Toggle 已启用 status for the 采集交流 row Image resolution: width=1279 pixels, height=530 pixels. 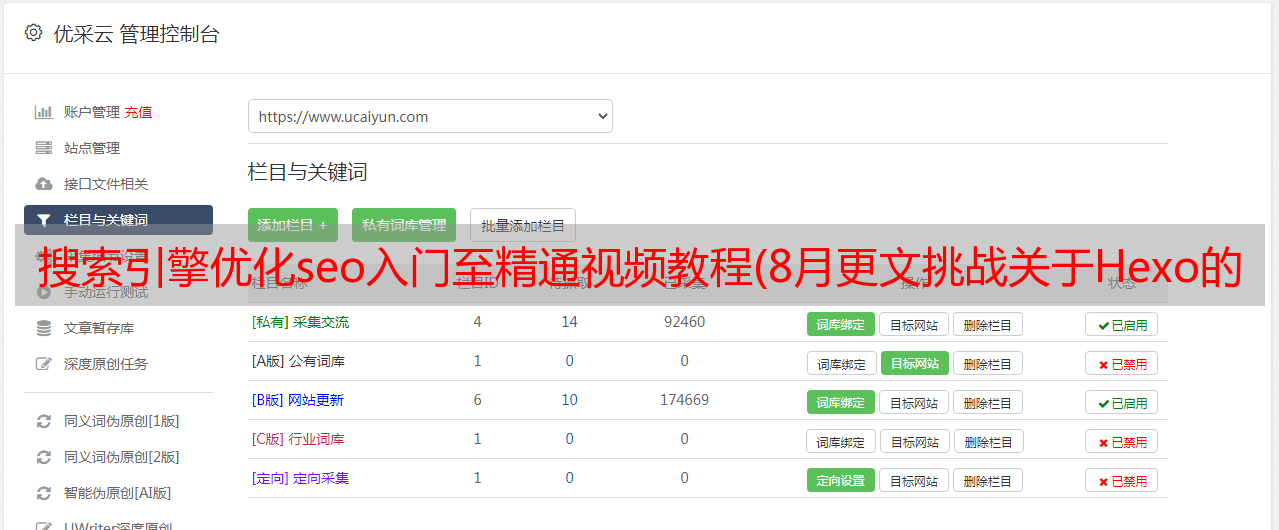coord(1122,324)
